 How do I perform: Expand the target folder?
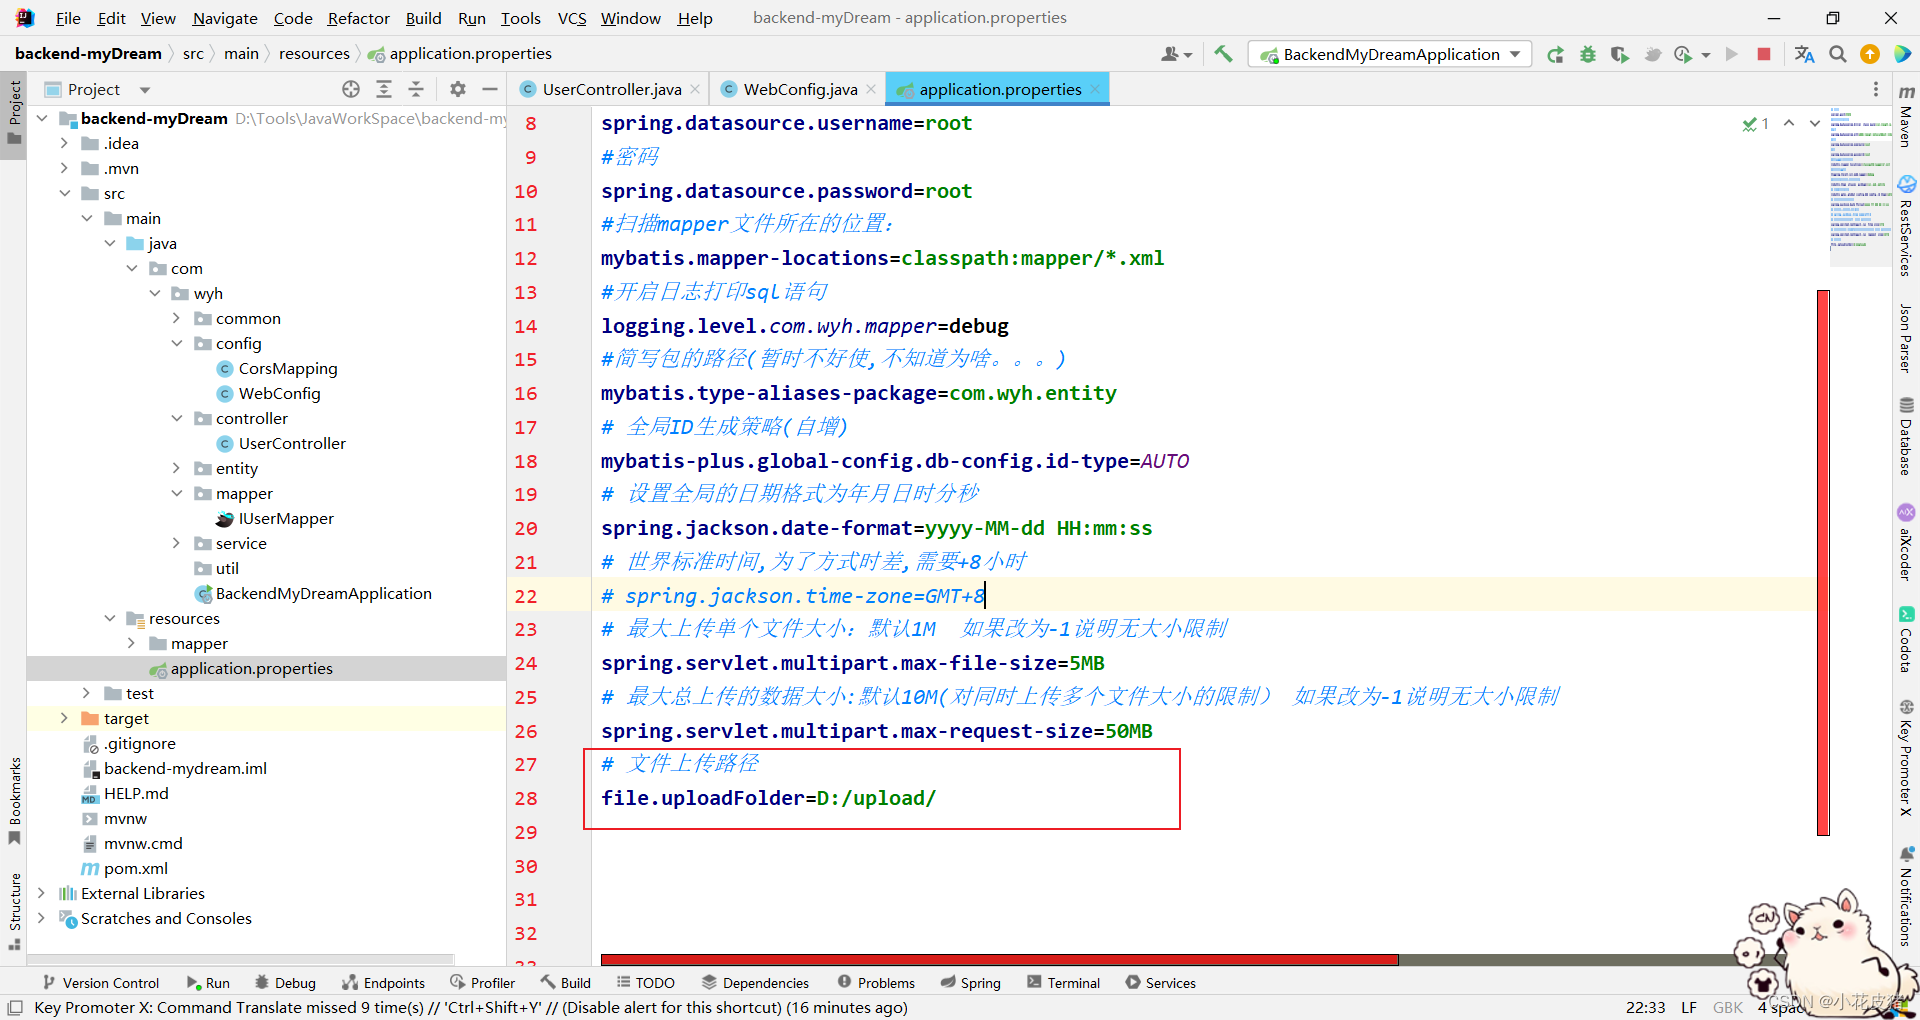(64, 718)
